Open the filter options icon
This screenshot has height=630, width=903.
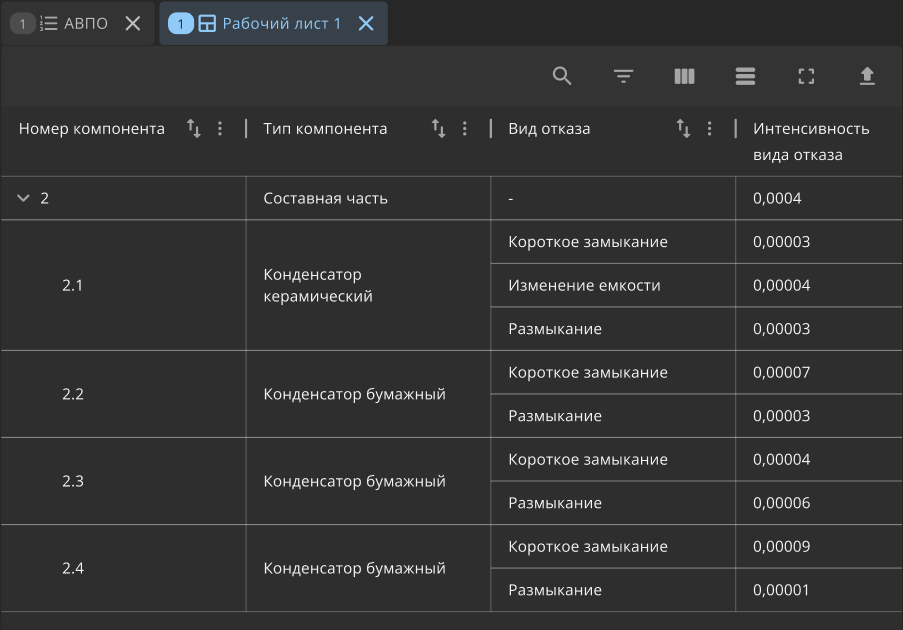coord(623,76)
